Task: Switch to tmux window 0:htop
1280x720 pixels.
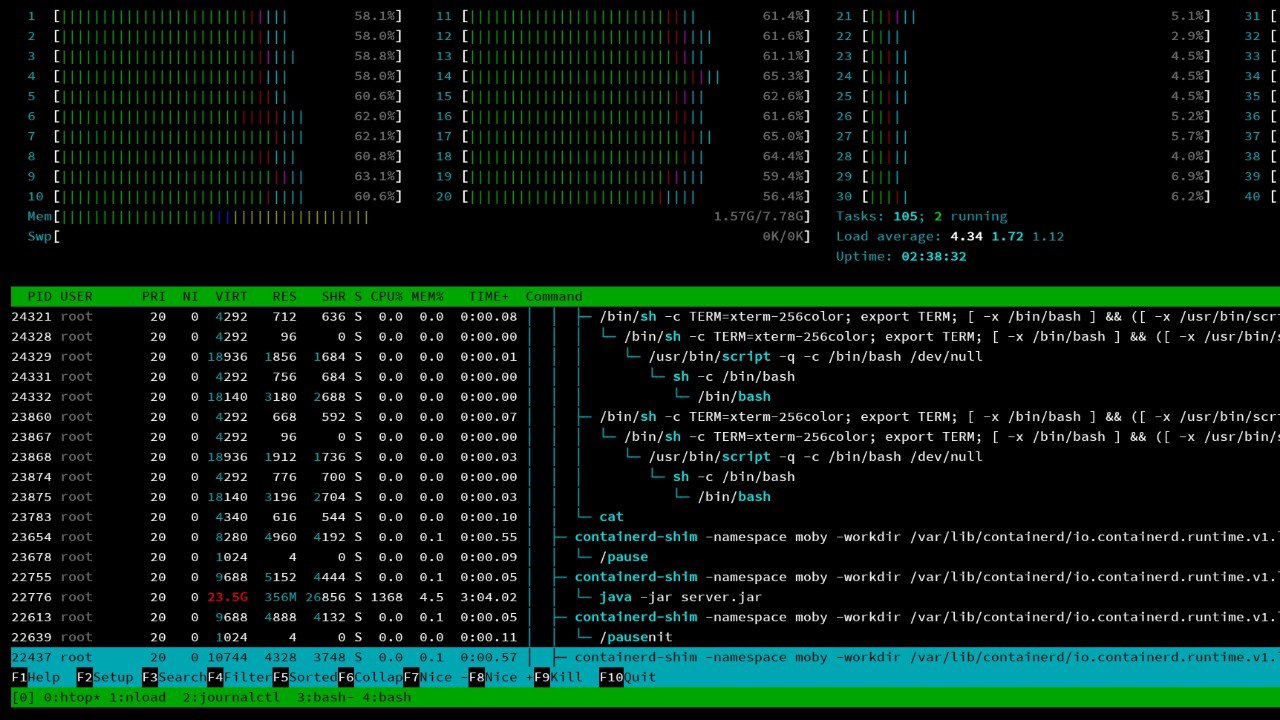Action: (72, 697)
